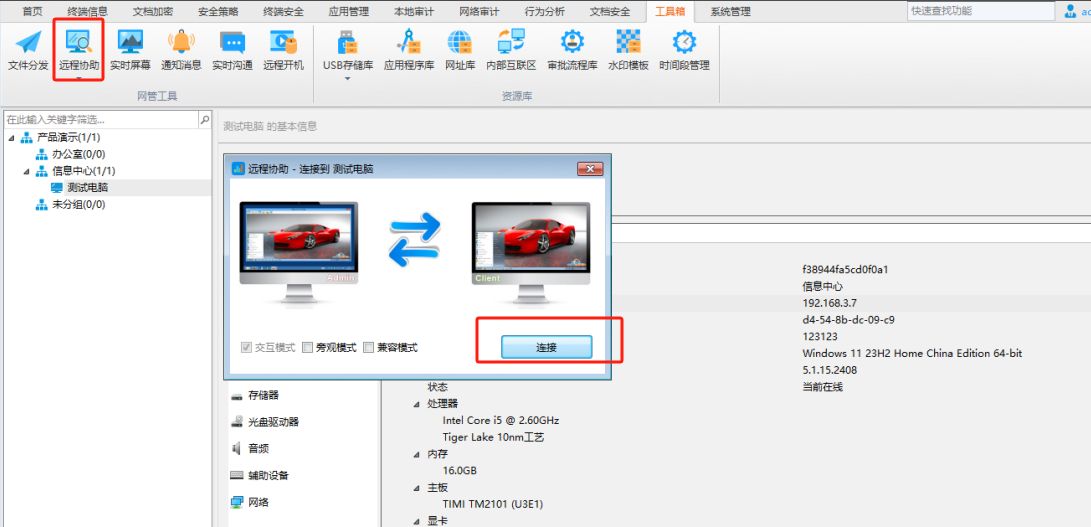Screen dimensions: 1091x527
Task: Switch to the 首页 tab
Action: coord(33,11)
